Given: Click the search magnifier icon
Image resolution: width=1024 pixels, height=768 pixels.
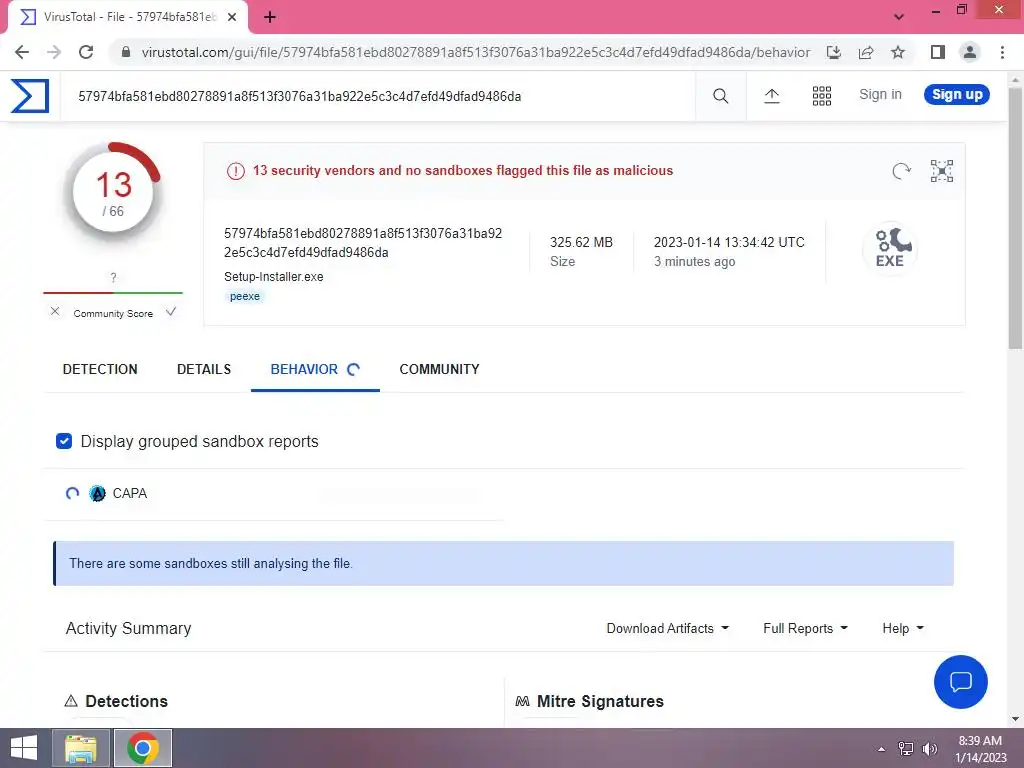Looking at the screenshot, I should [720, 96].
